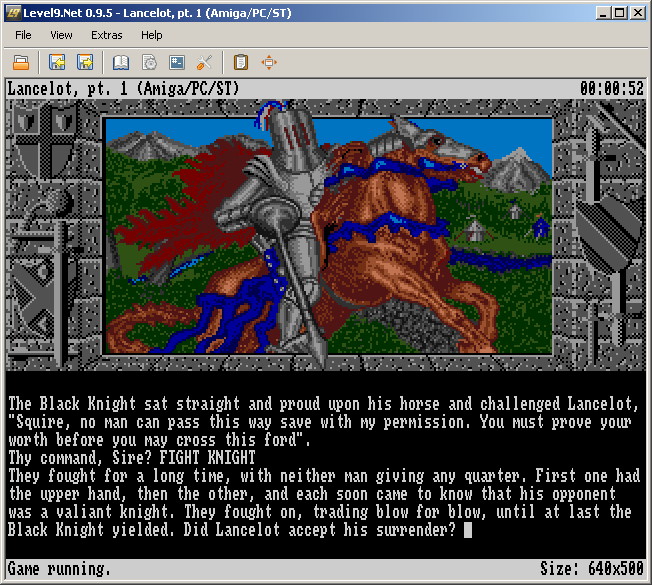Click the open book toolbar icon
Viewport: 652px width, 585px height.
[121, 63]
